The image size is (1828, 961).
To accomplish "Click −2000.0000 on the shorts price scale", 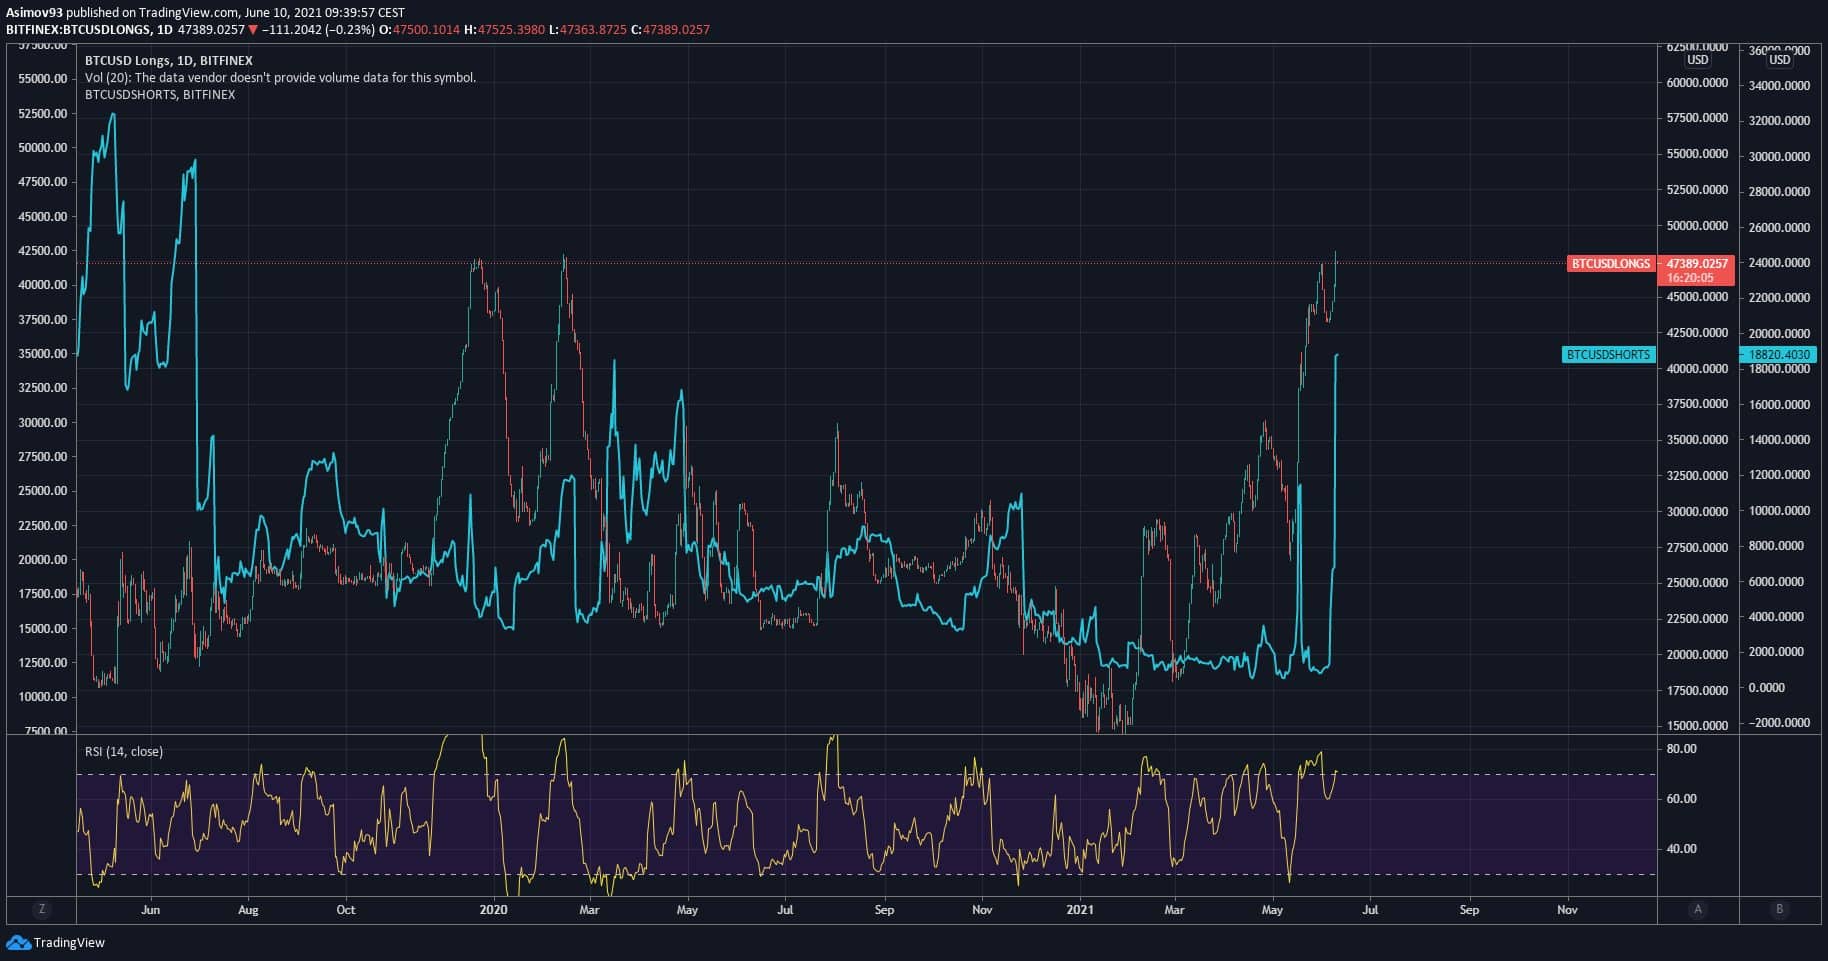I will coord(1778,723).
